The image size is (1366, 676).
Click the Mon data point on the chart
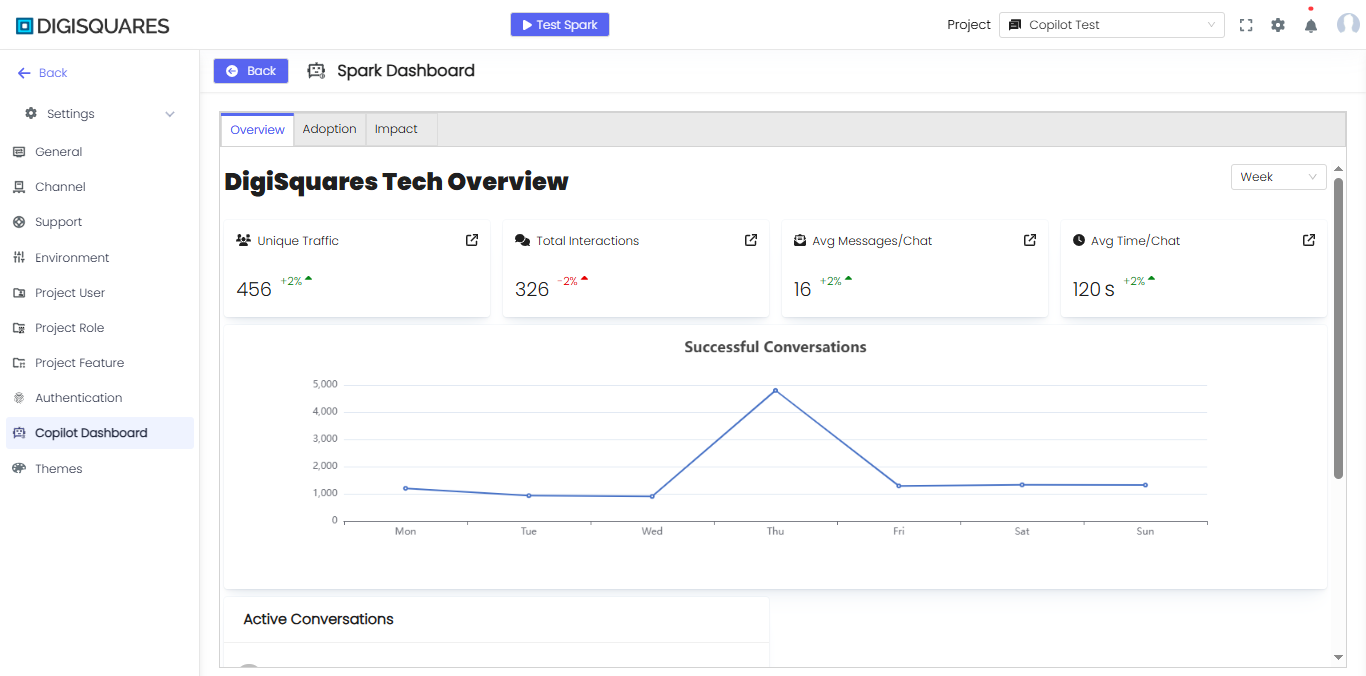[x=405, y=488]
